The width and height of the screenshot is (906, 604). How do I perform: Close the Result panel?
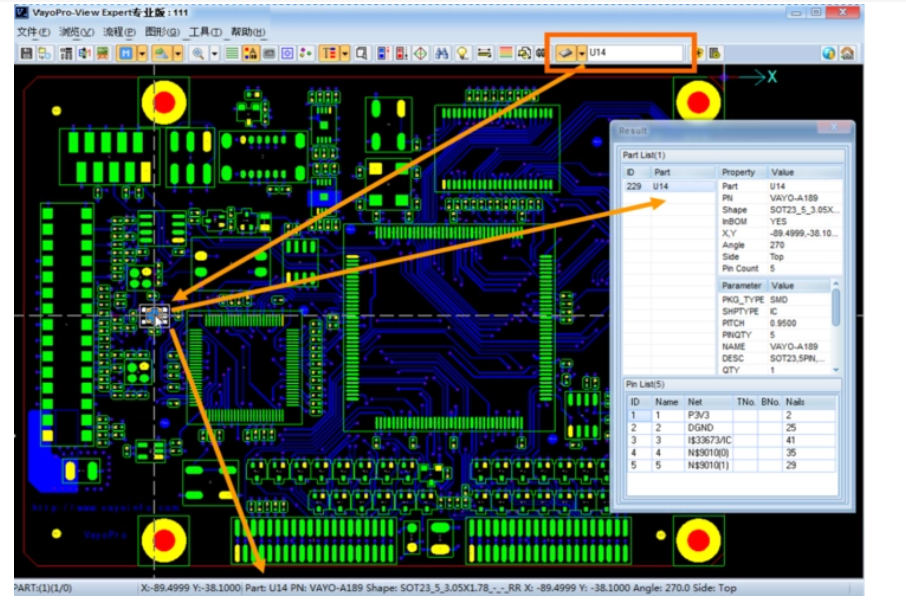pyautogui.click(x=834, y=128)
